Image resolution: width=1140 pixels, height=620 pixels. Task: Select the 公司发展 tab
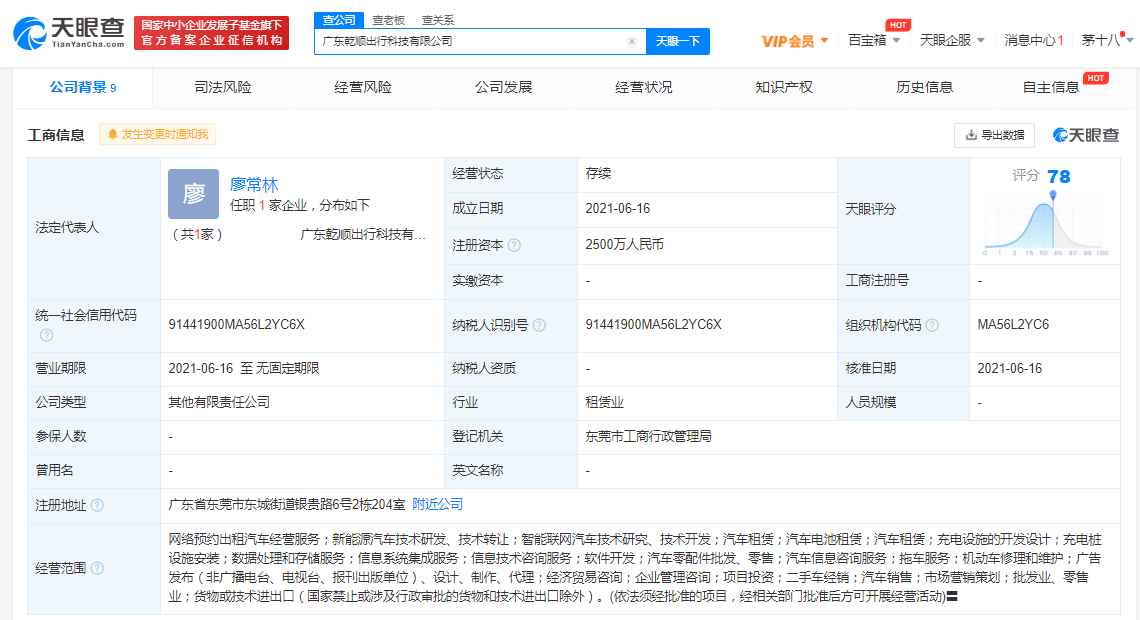tap(503, 88)
